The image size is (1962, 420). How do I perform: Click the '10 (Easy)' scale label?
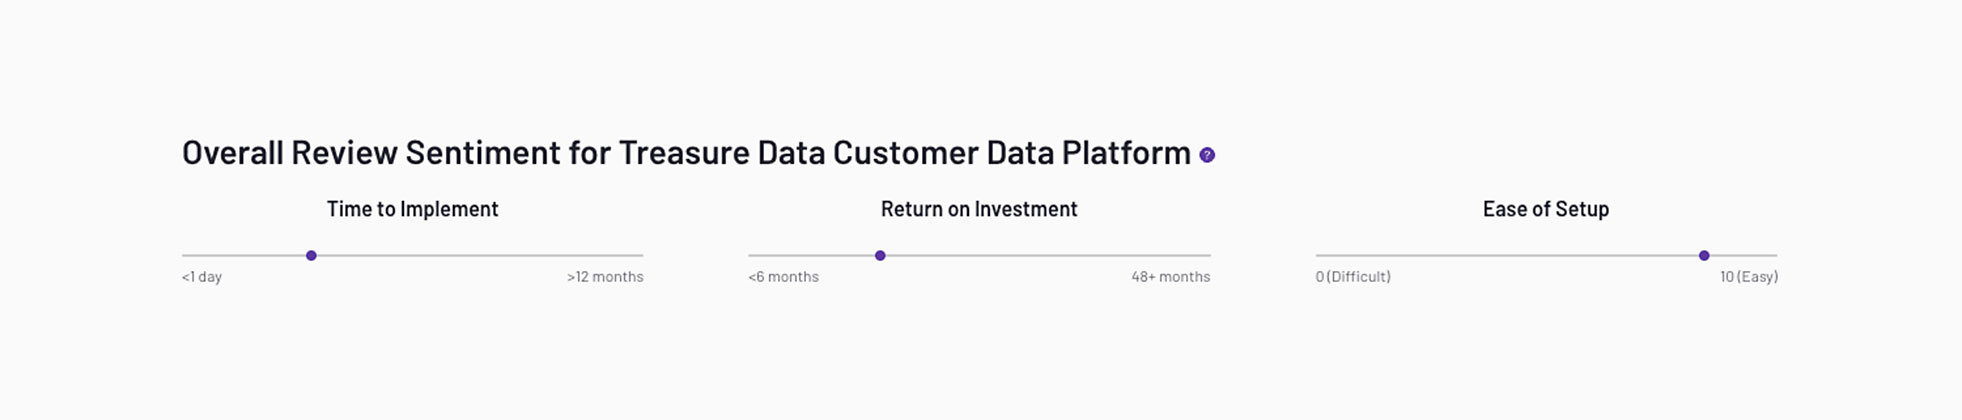pos(1748,277)
